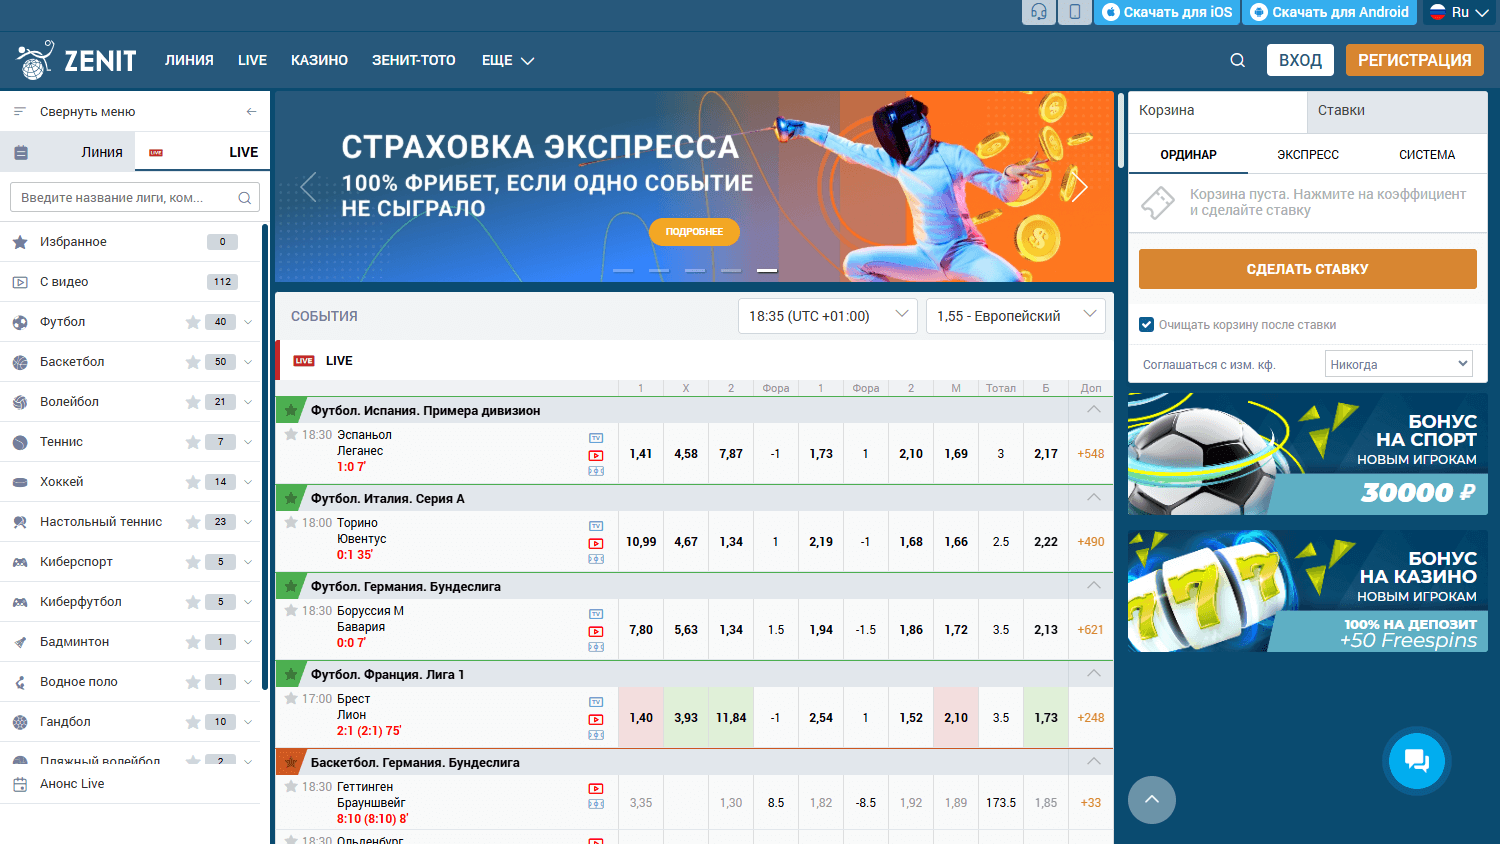Open video icon for Göttingen match

(x=596, y=788)
